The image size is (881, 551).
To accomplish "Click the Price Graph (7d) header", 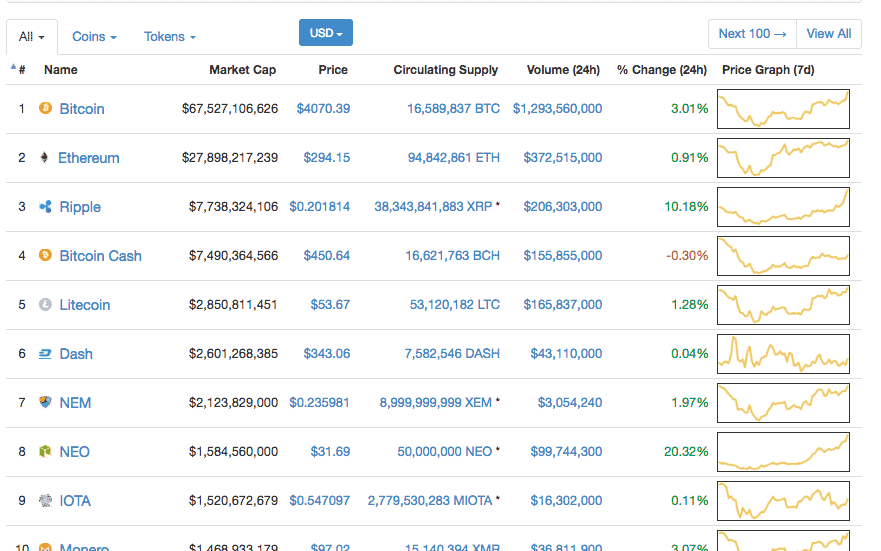I will pyautogui.click(x=768, y=70).
